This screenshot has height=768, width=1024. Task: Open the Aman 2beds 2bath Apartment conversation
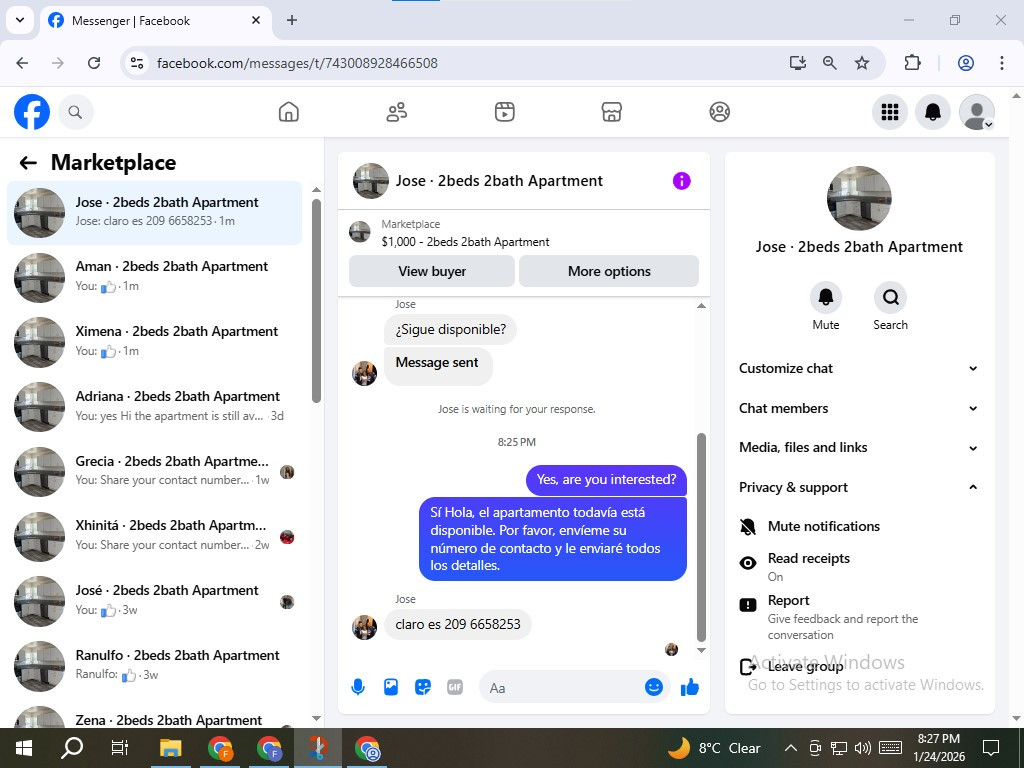[155, 278]
